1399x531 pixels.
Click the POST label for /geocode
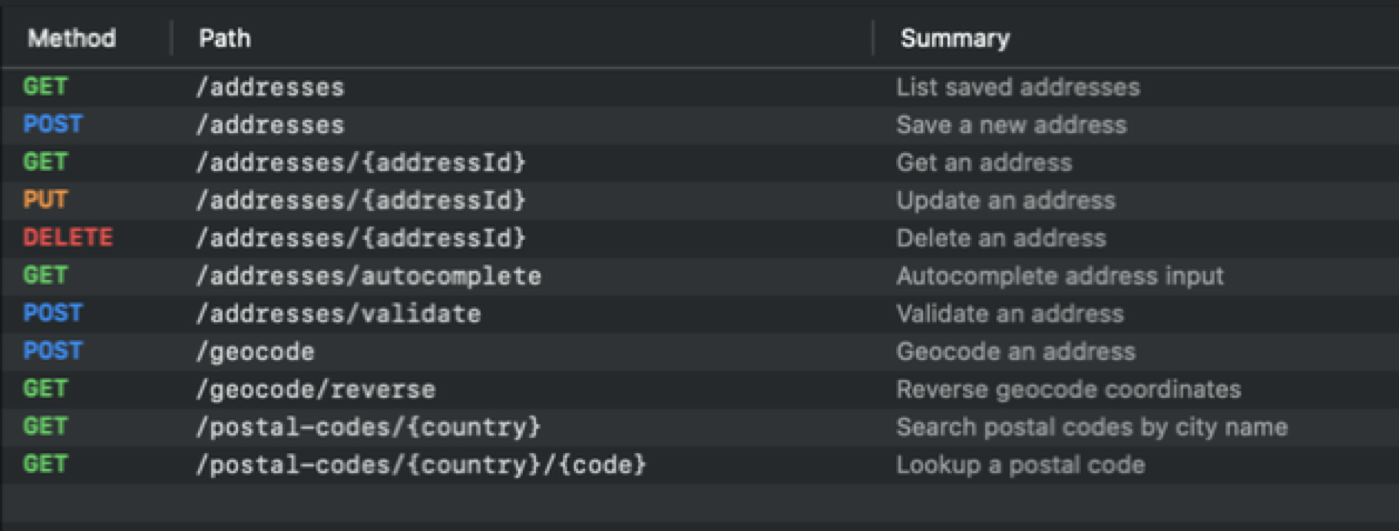[52, 352]
